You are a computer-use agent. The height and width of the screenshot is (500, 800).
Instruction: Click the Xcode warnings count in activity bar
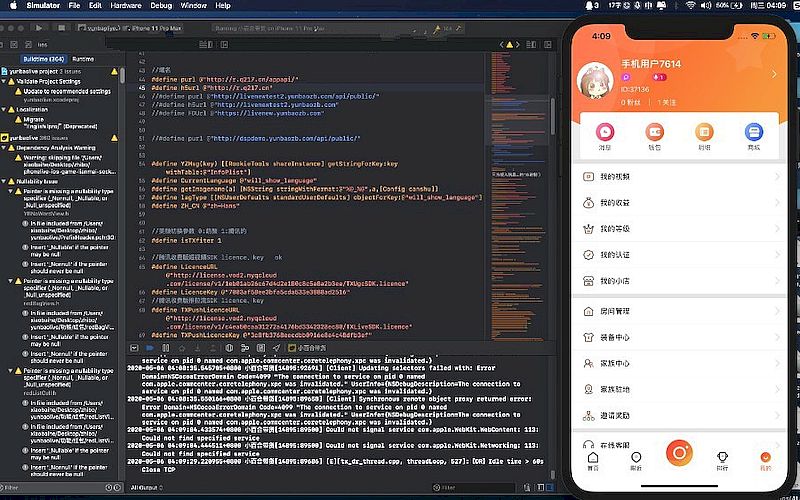444,29
